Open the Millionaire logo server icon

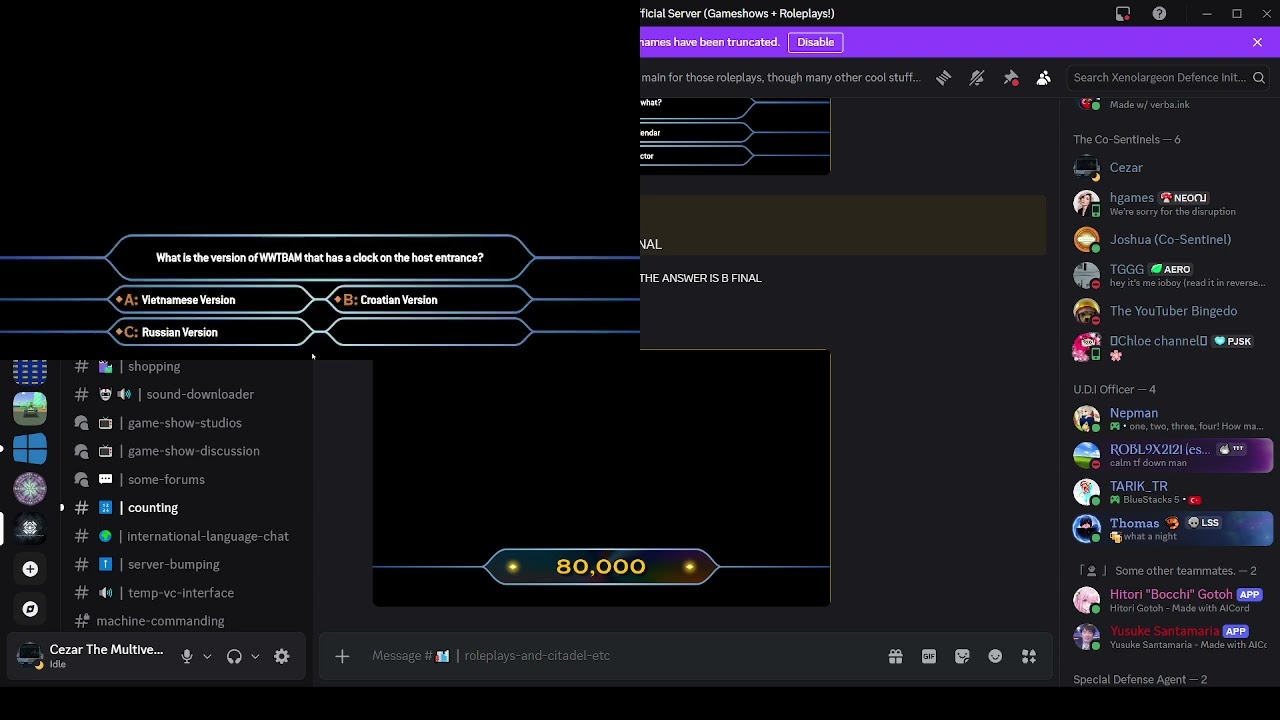(30, 489)
